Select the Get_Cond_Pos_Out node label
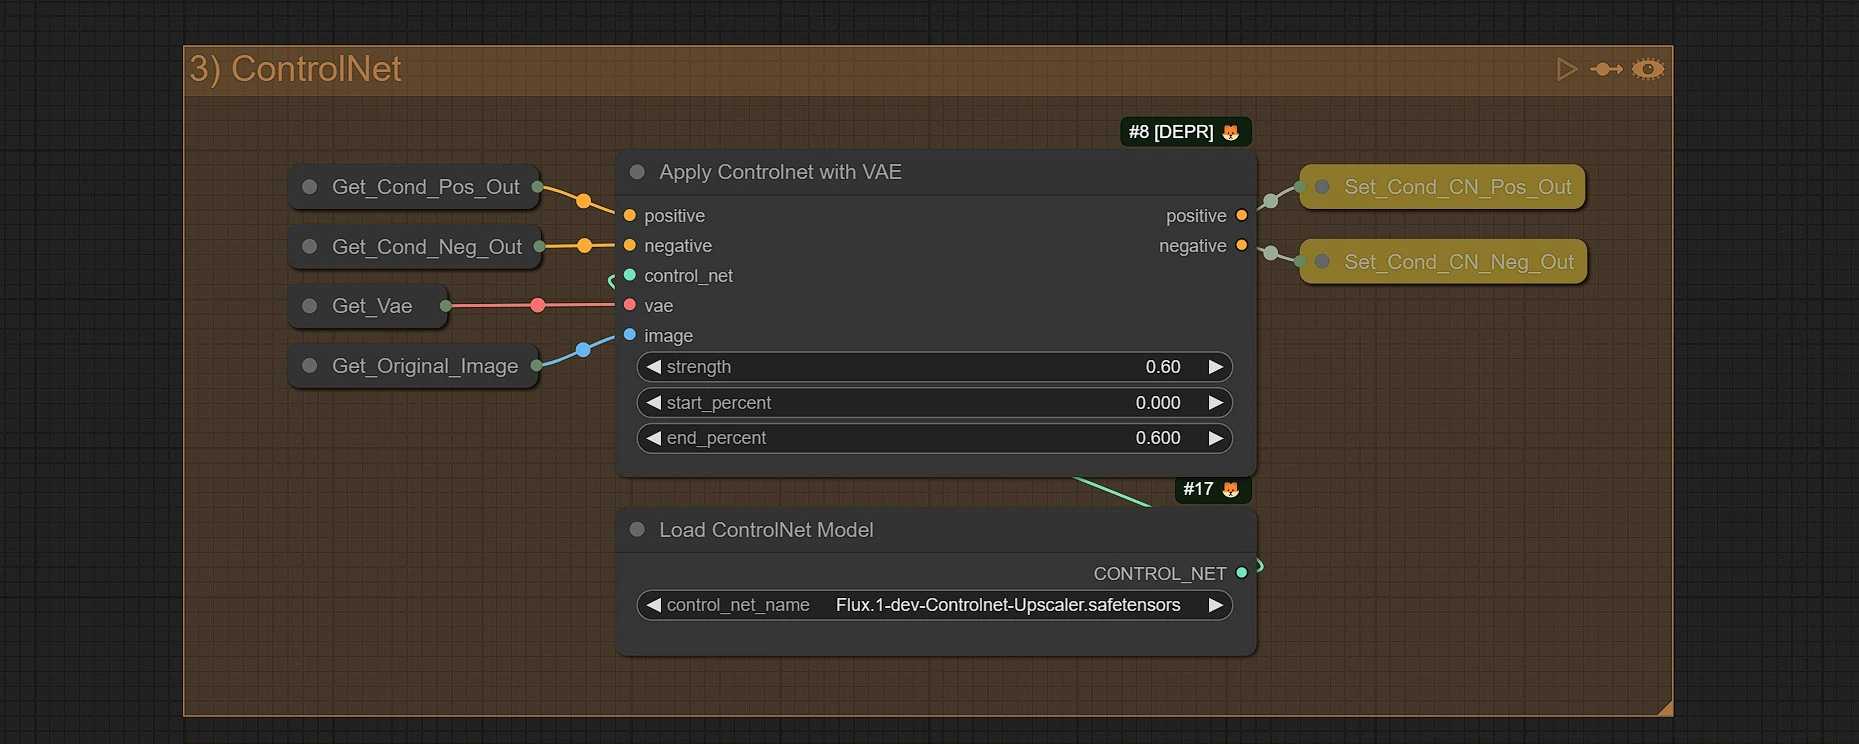 (426, 187)
